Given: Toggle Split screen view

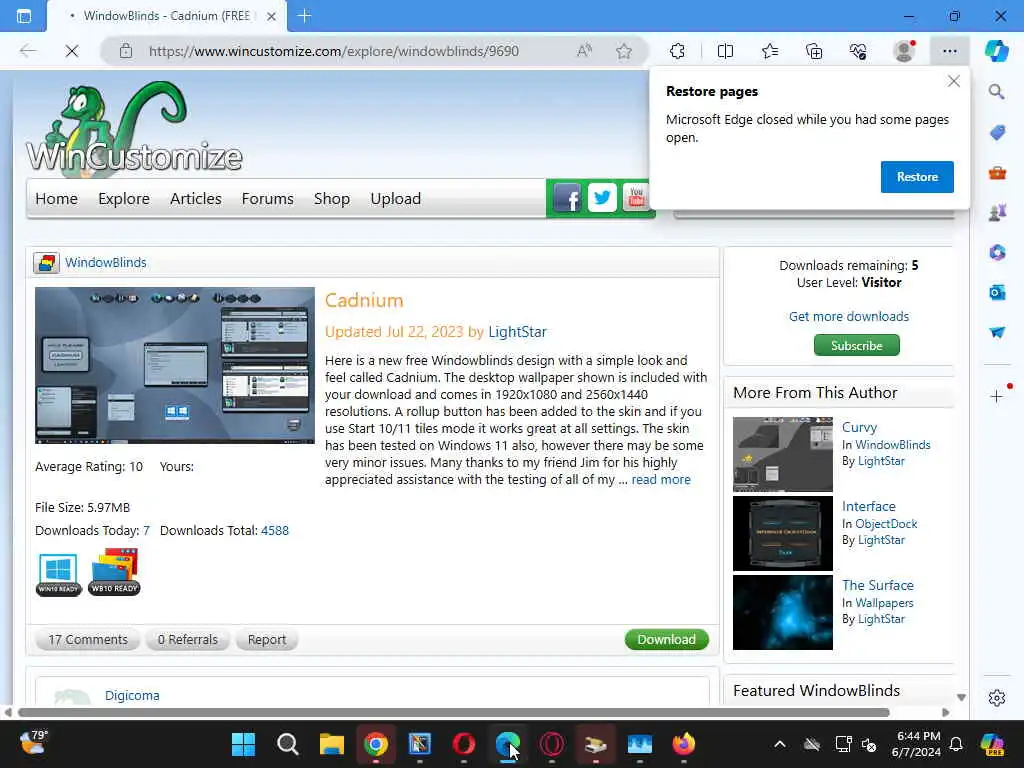Looking at the screenshot, I should [x=725, y=51].
